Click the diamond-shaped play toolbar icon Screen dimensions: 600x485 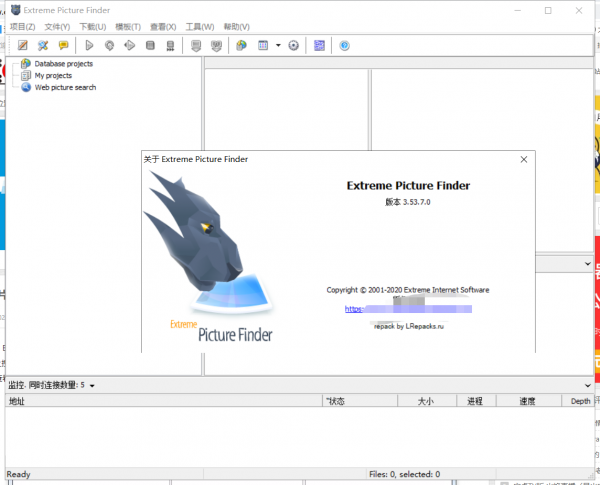click(x=130, y=46)
